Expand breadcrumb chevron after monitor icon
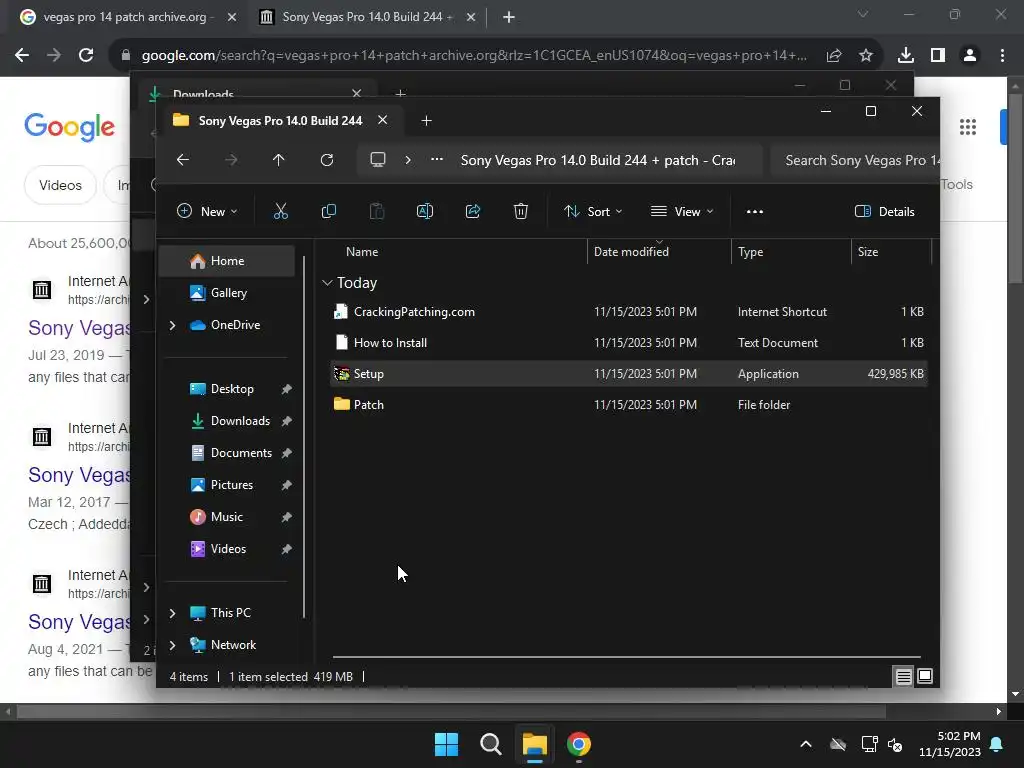This screenshot has height=768, width=1024. [x=408, y=160]
